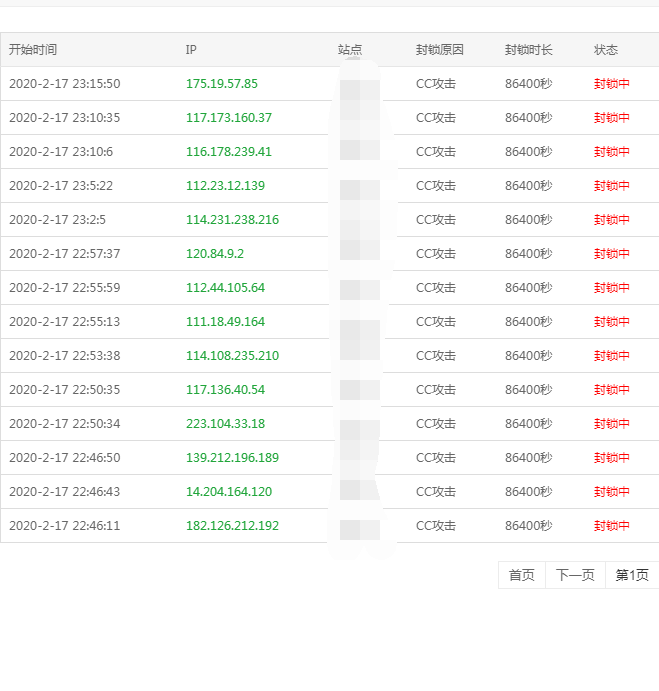Click the 状态 column header
This screenshot has width=659, height=691.
point(605,50)
